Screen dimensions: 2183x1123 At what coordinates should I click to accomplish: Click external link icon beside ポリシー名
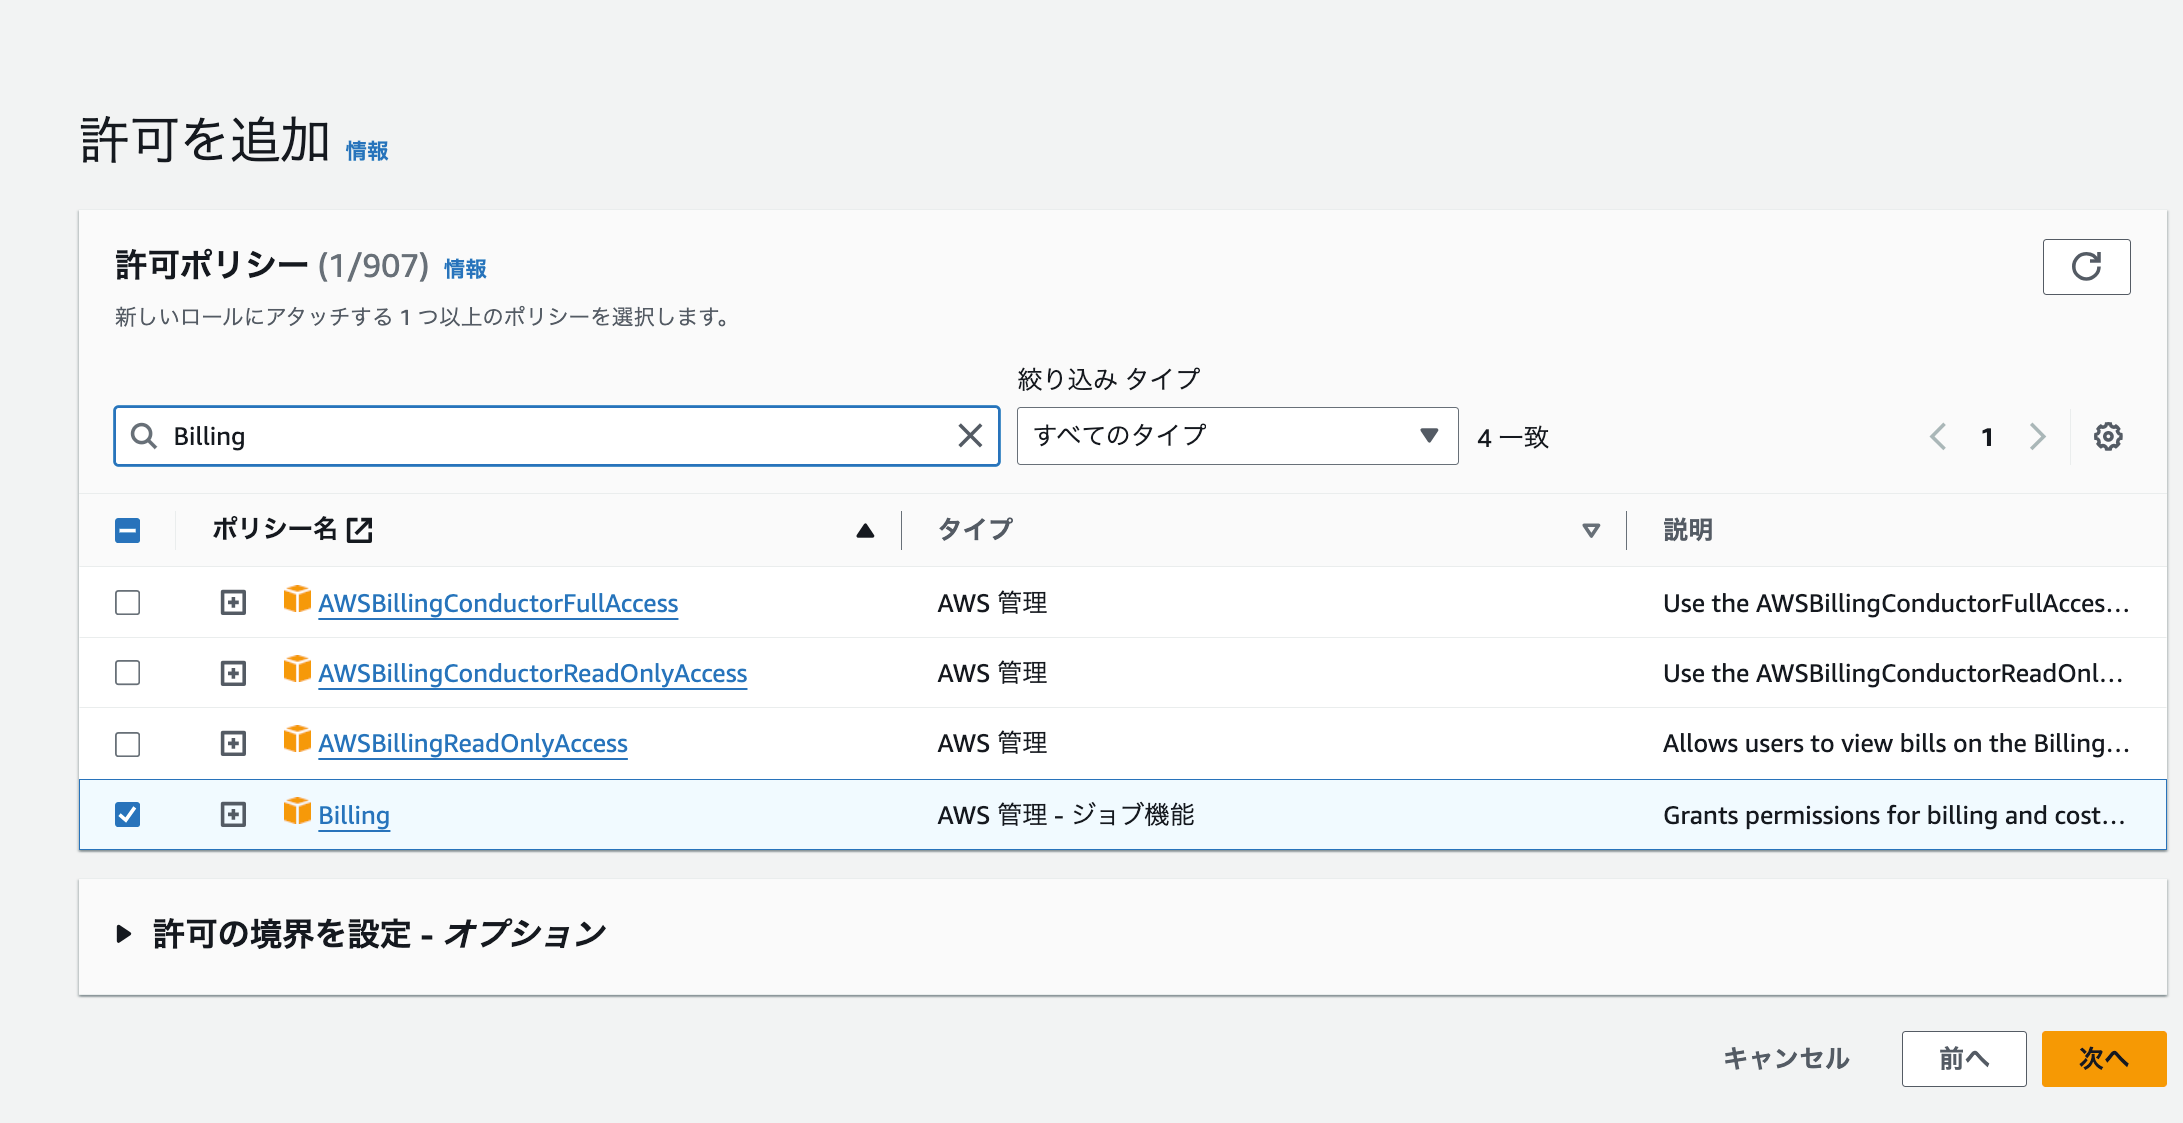[359, 530]
